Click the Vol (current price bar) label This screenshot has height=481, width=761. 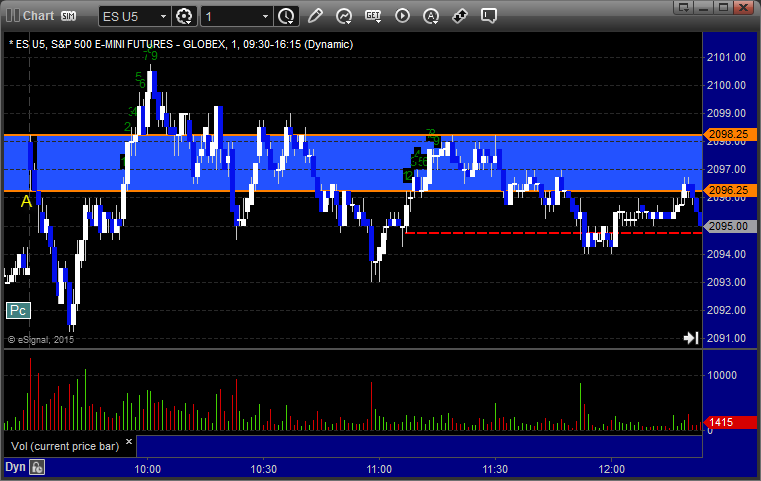(65, 446)
